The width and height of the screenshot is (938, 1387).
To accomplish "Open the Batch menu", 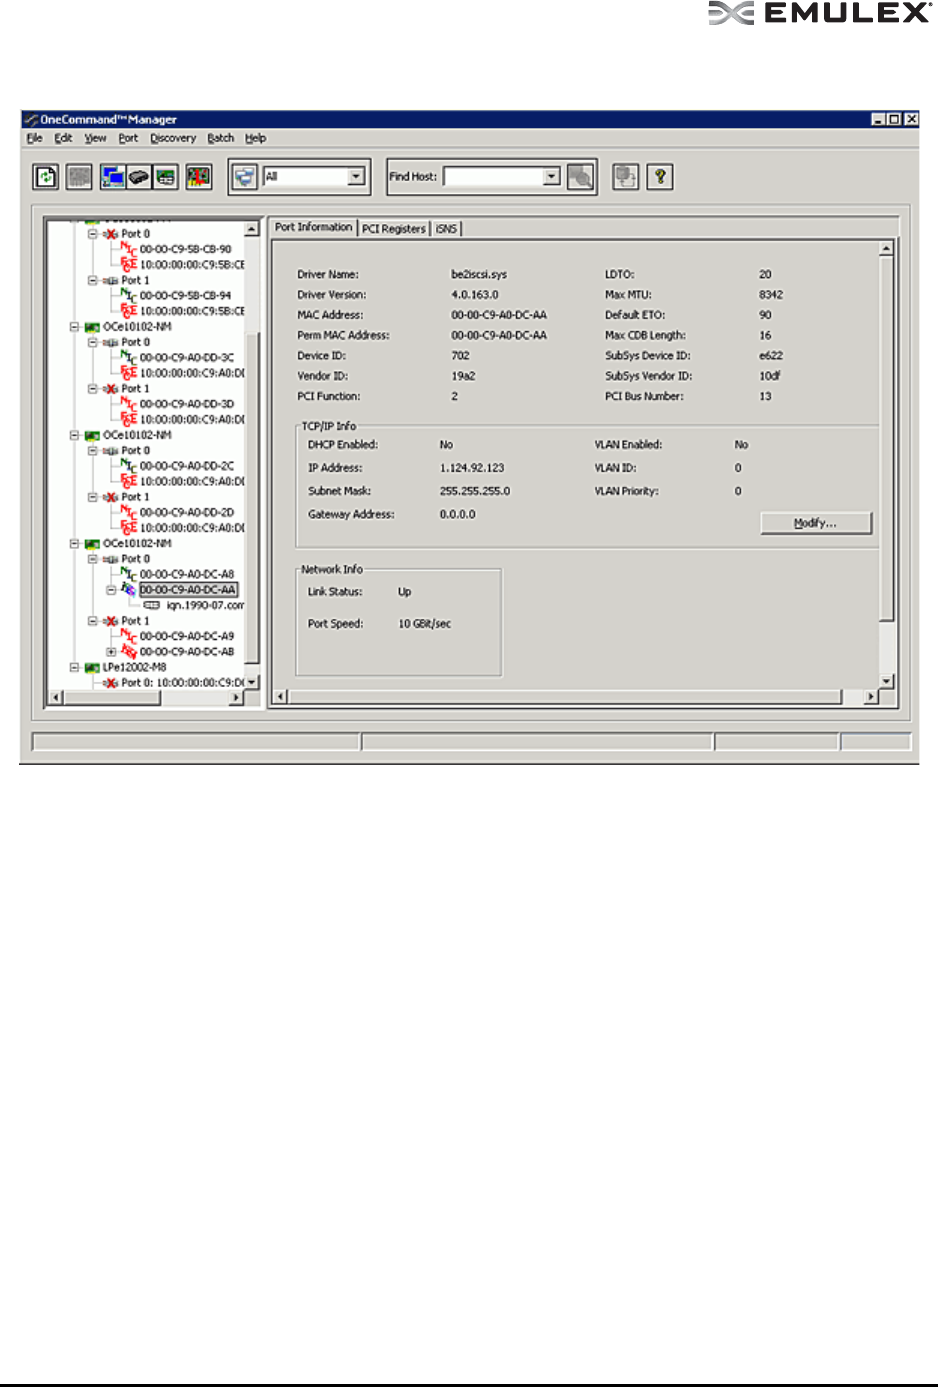I will [220, 138].
